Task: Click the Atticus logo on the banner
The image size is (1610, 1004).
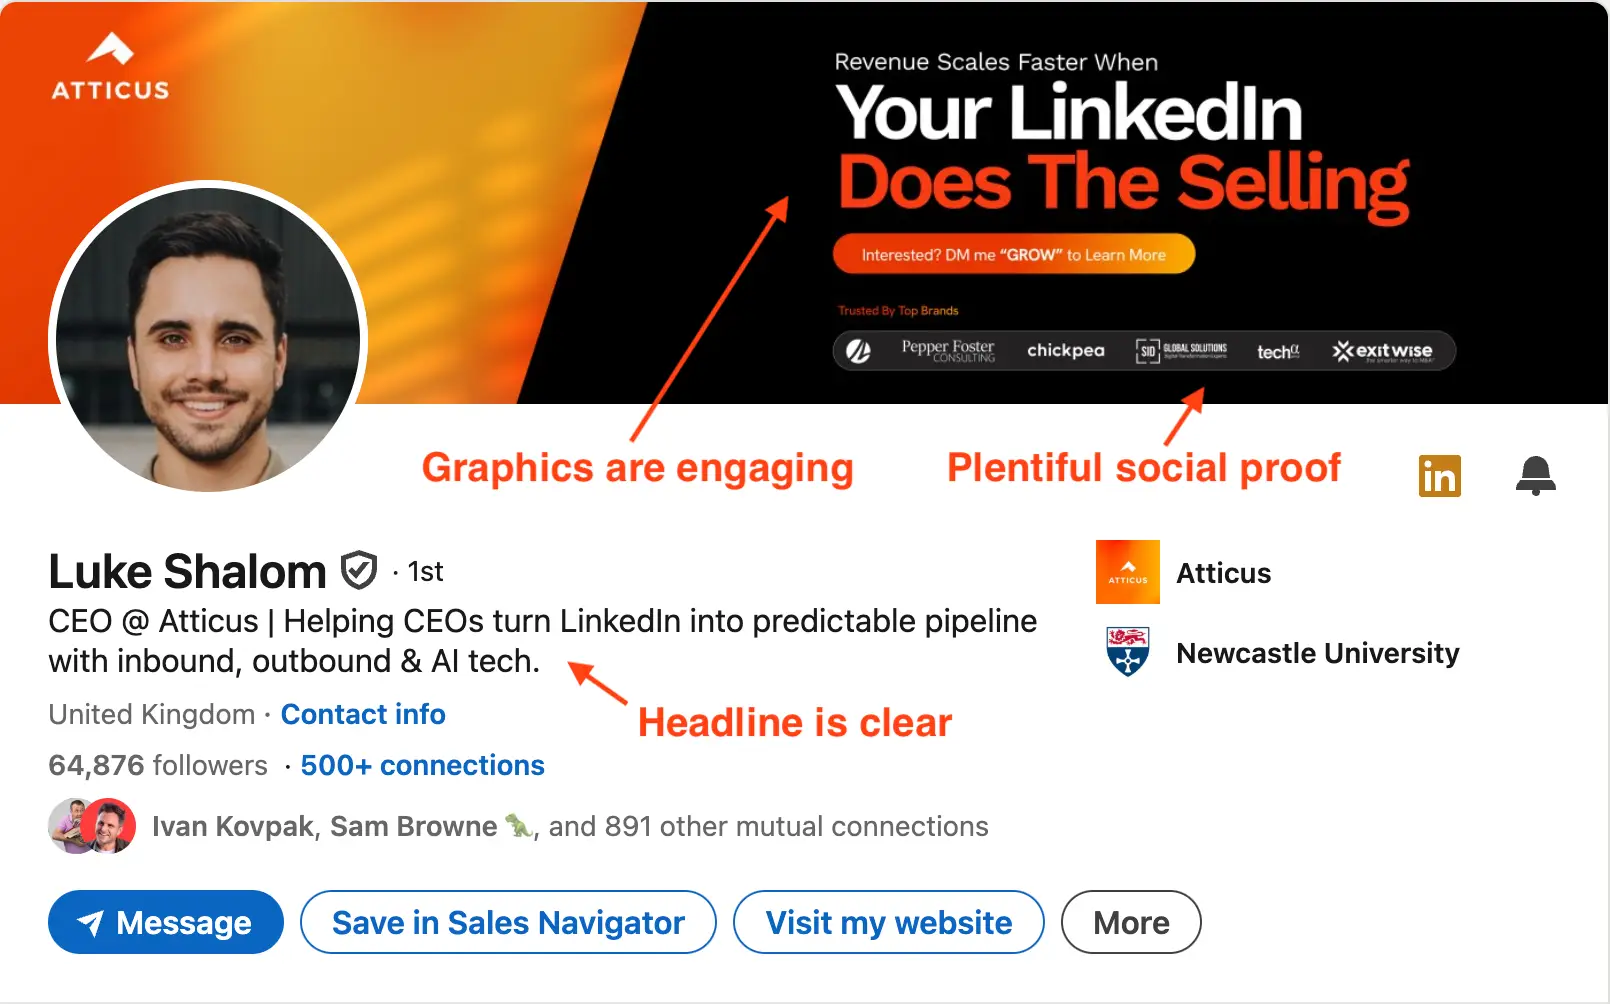Action: point(110,62)
